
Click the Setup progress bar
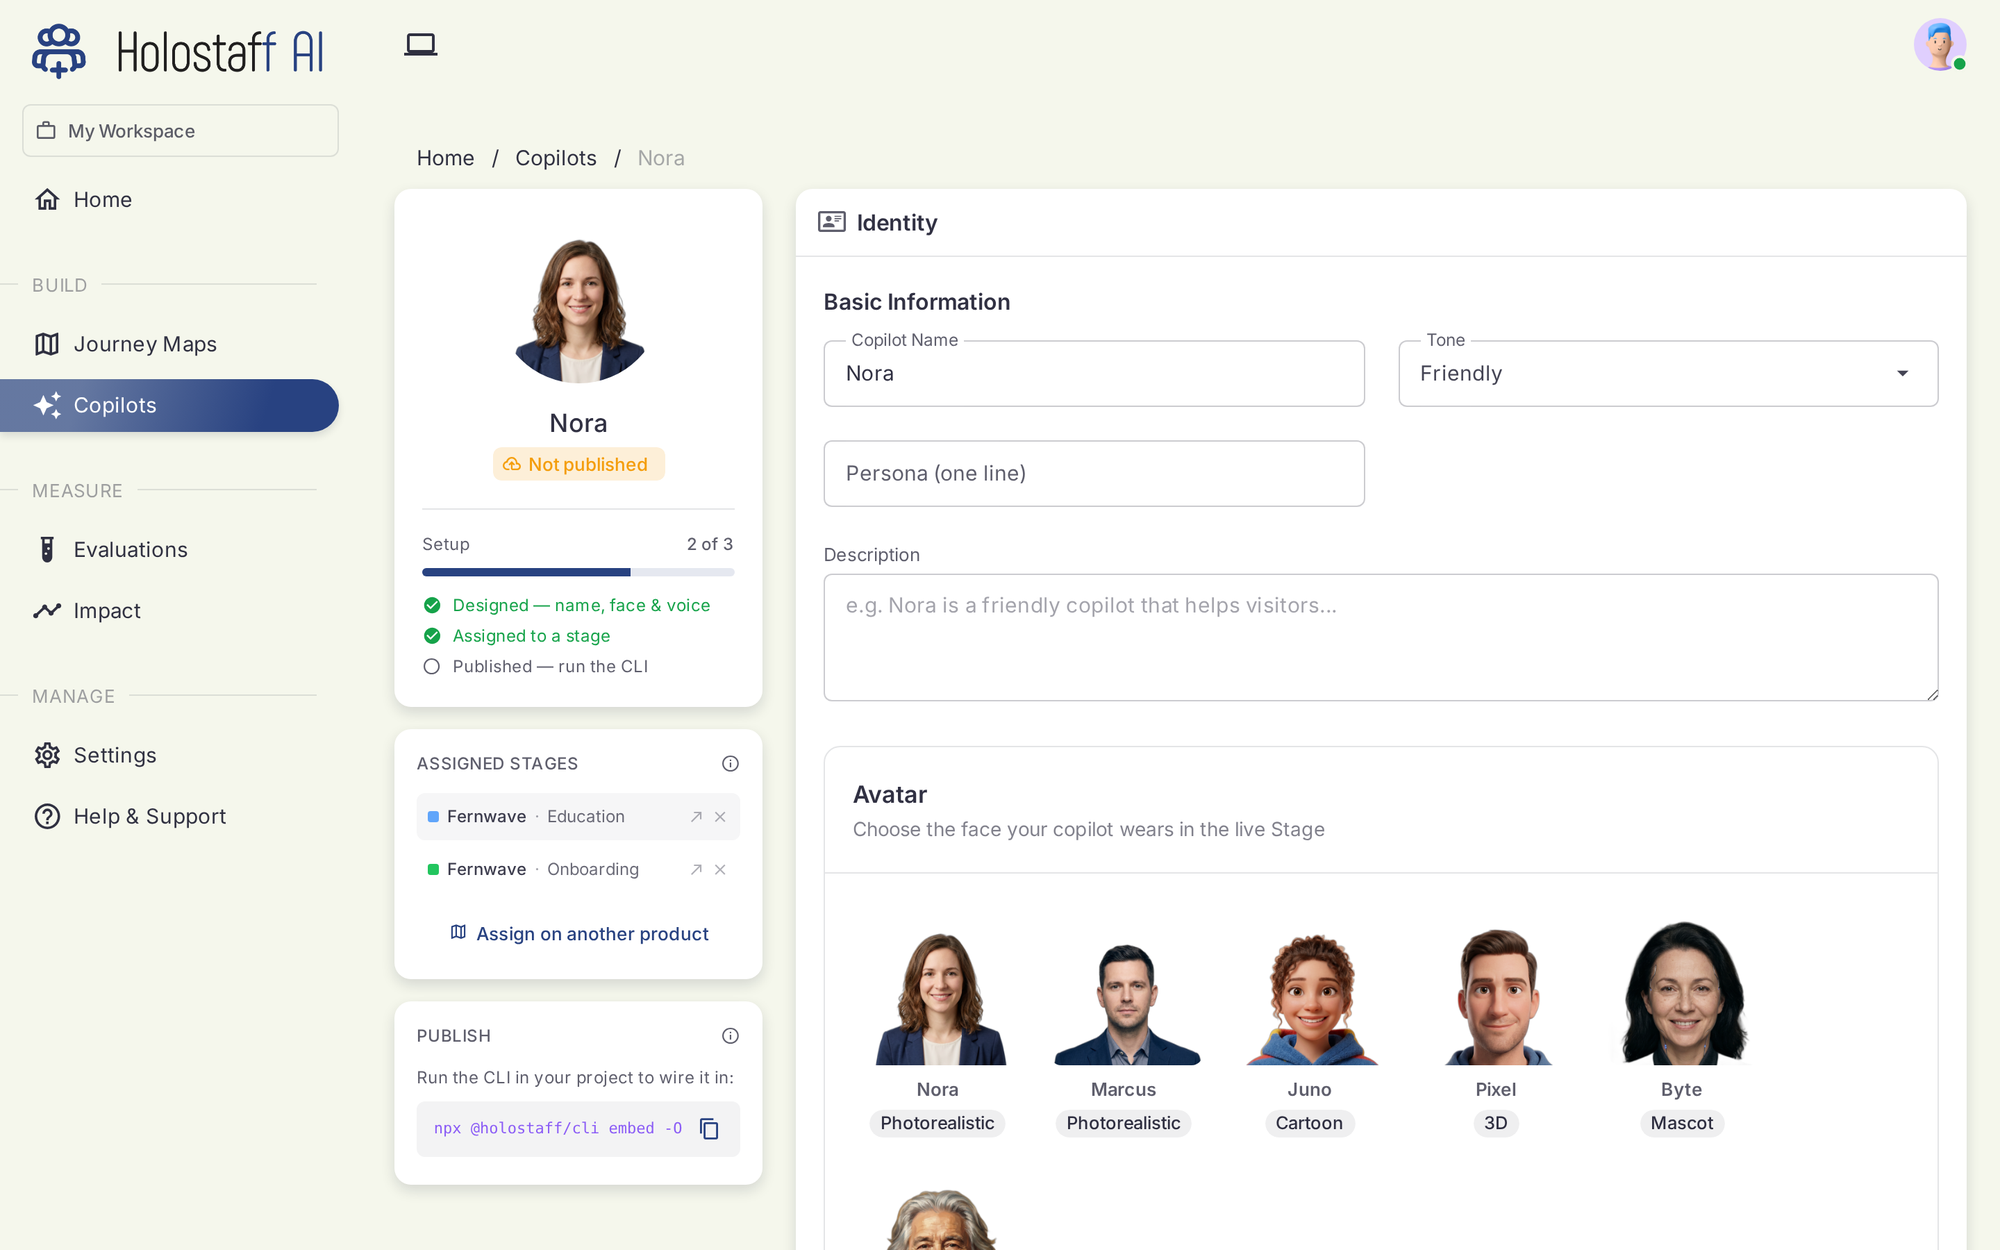tap(578, 572)
